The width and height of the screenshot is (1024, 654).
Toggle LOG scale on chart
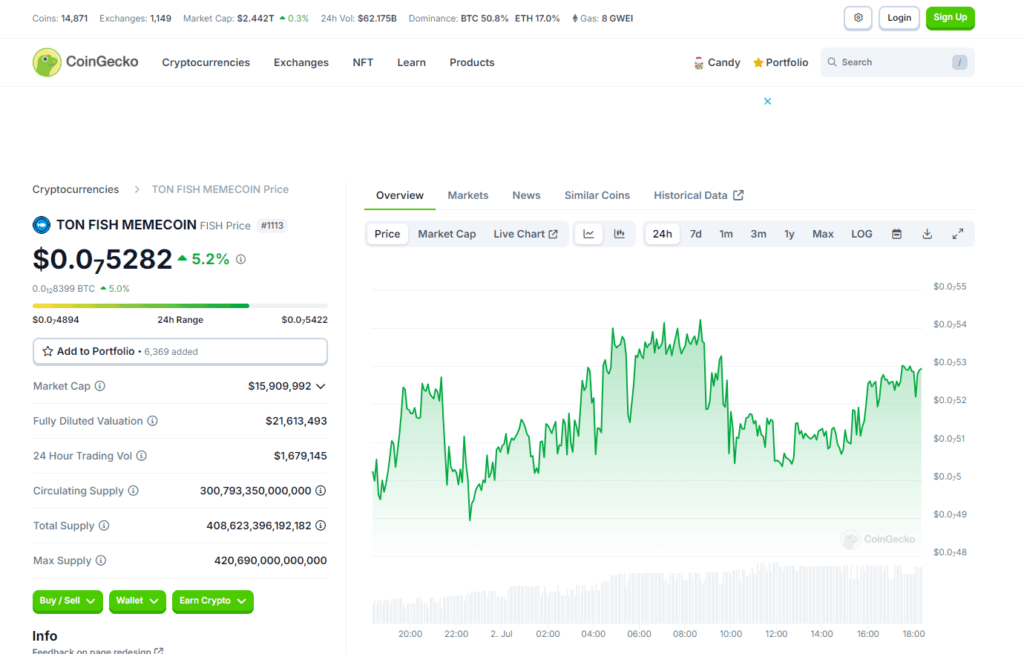click(861, 234)
